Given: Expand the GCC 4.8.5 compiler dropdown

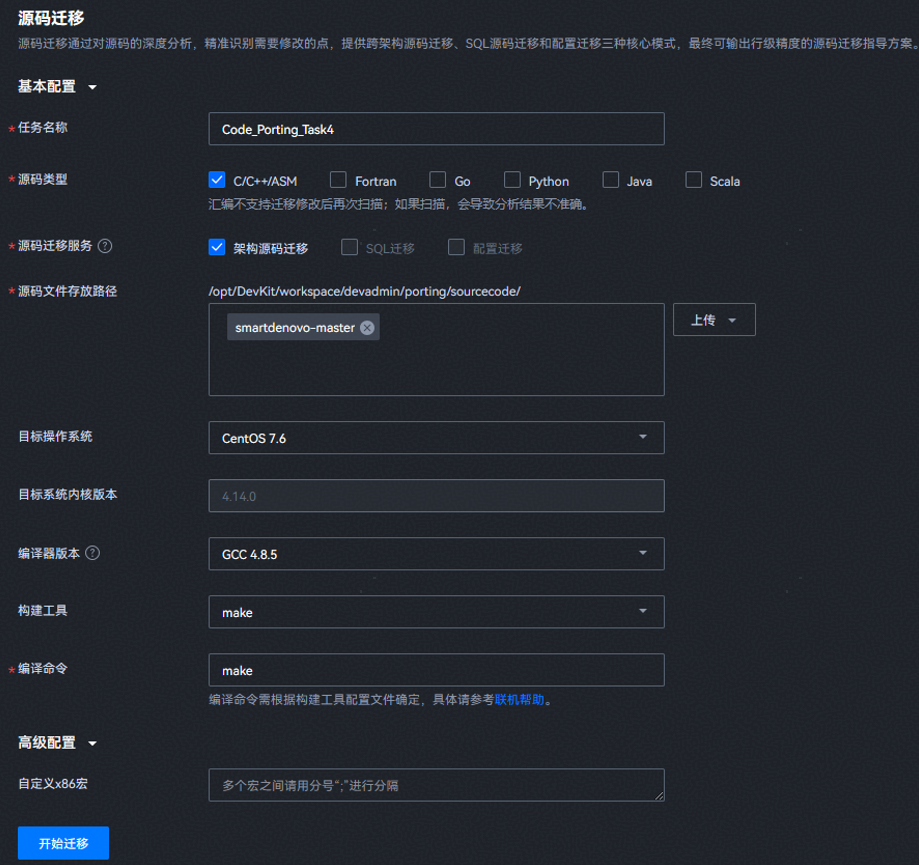Looking at the screenshot, I should (436, 554).
